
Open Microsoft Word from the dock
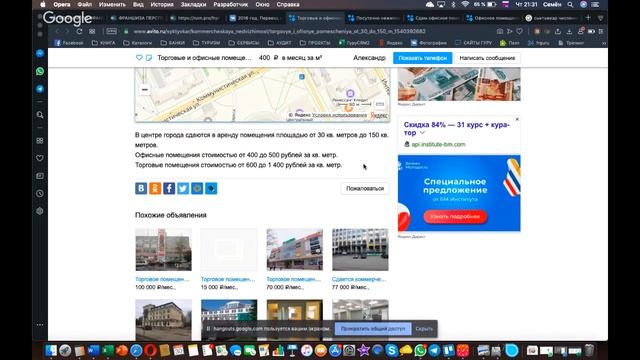pos(93,350)
